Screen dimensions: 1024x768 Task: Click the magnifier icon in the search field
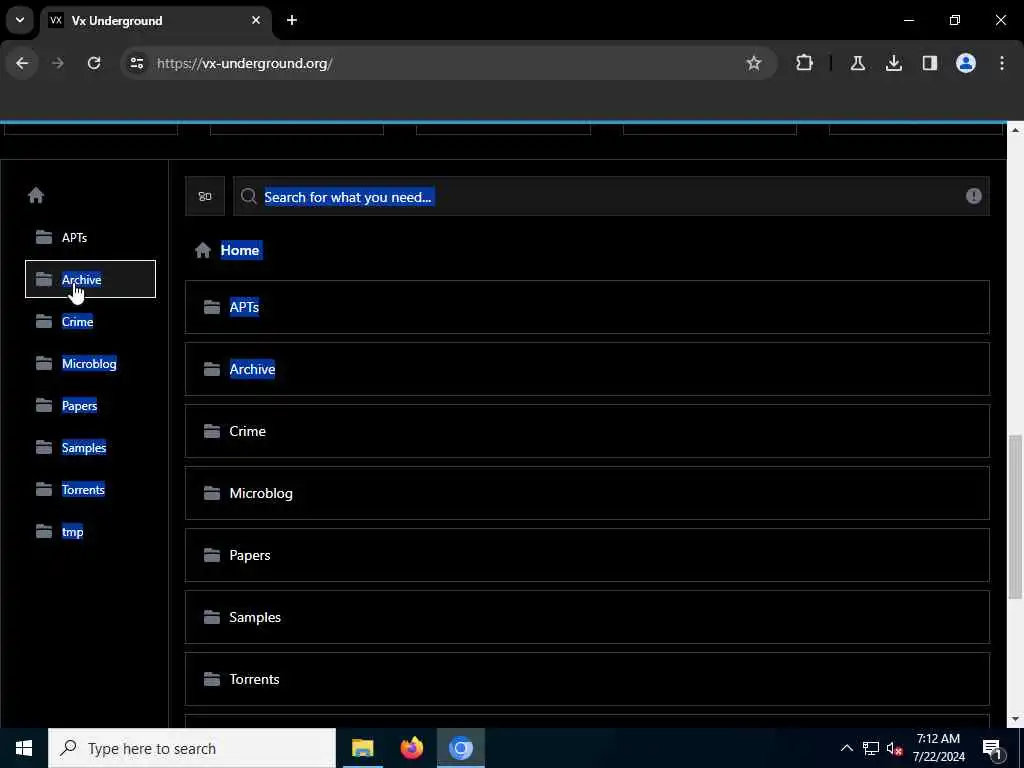click(248, 196)
